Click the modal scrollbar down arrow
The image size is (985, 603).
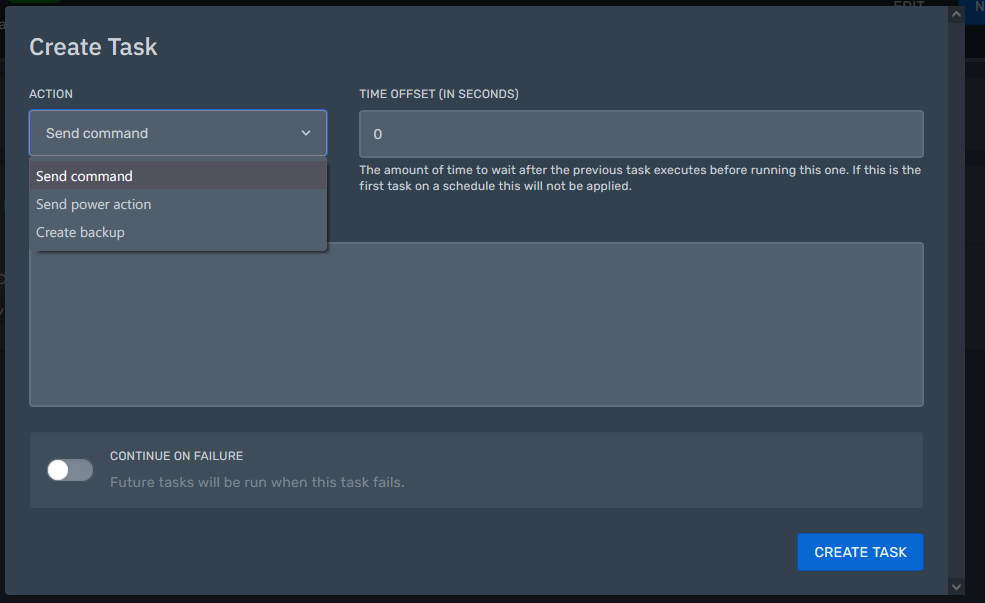pyautogui.click(x=956, y=587)
